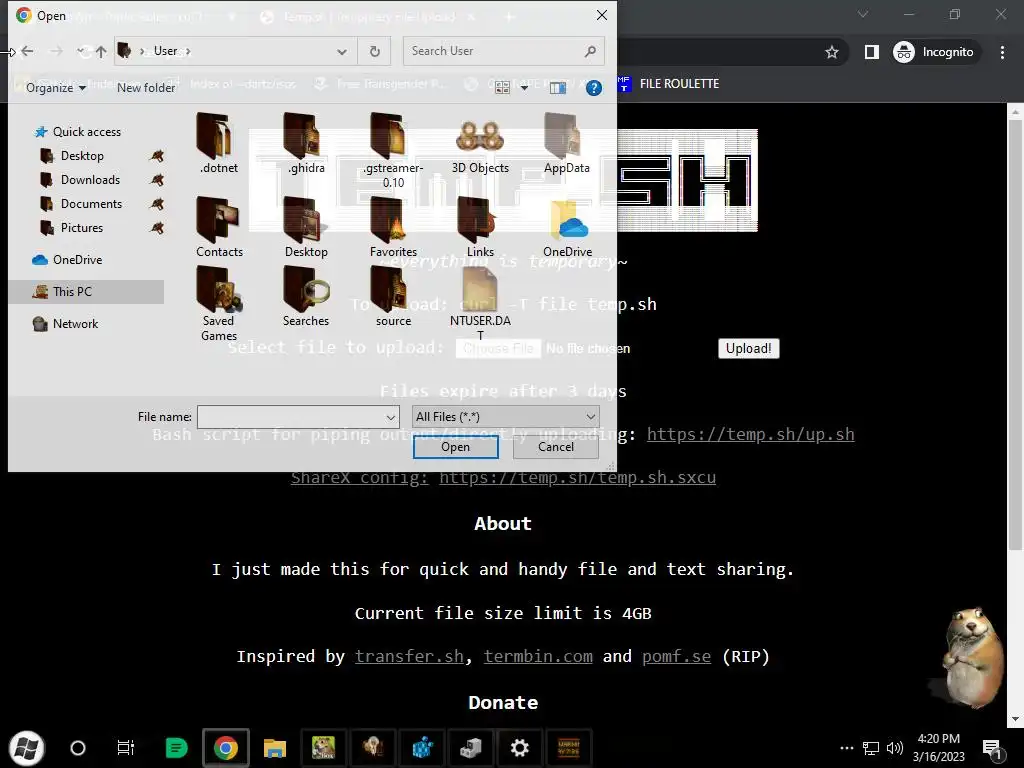Select the Saved Games folder
1024x768 pixels.
(x=219, y=304)
